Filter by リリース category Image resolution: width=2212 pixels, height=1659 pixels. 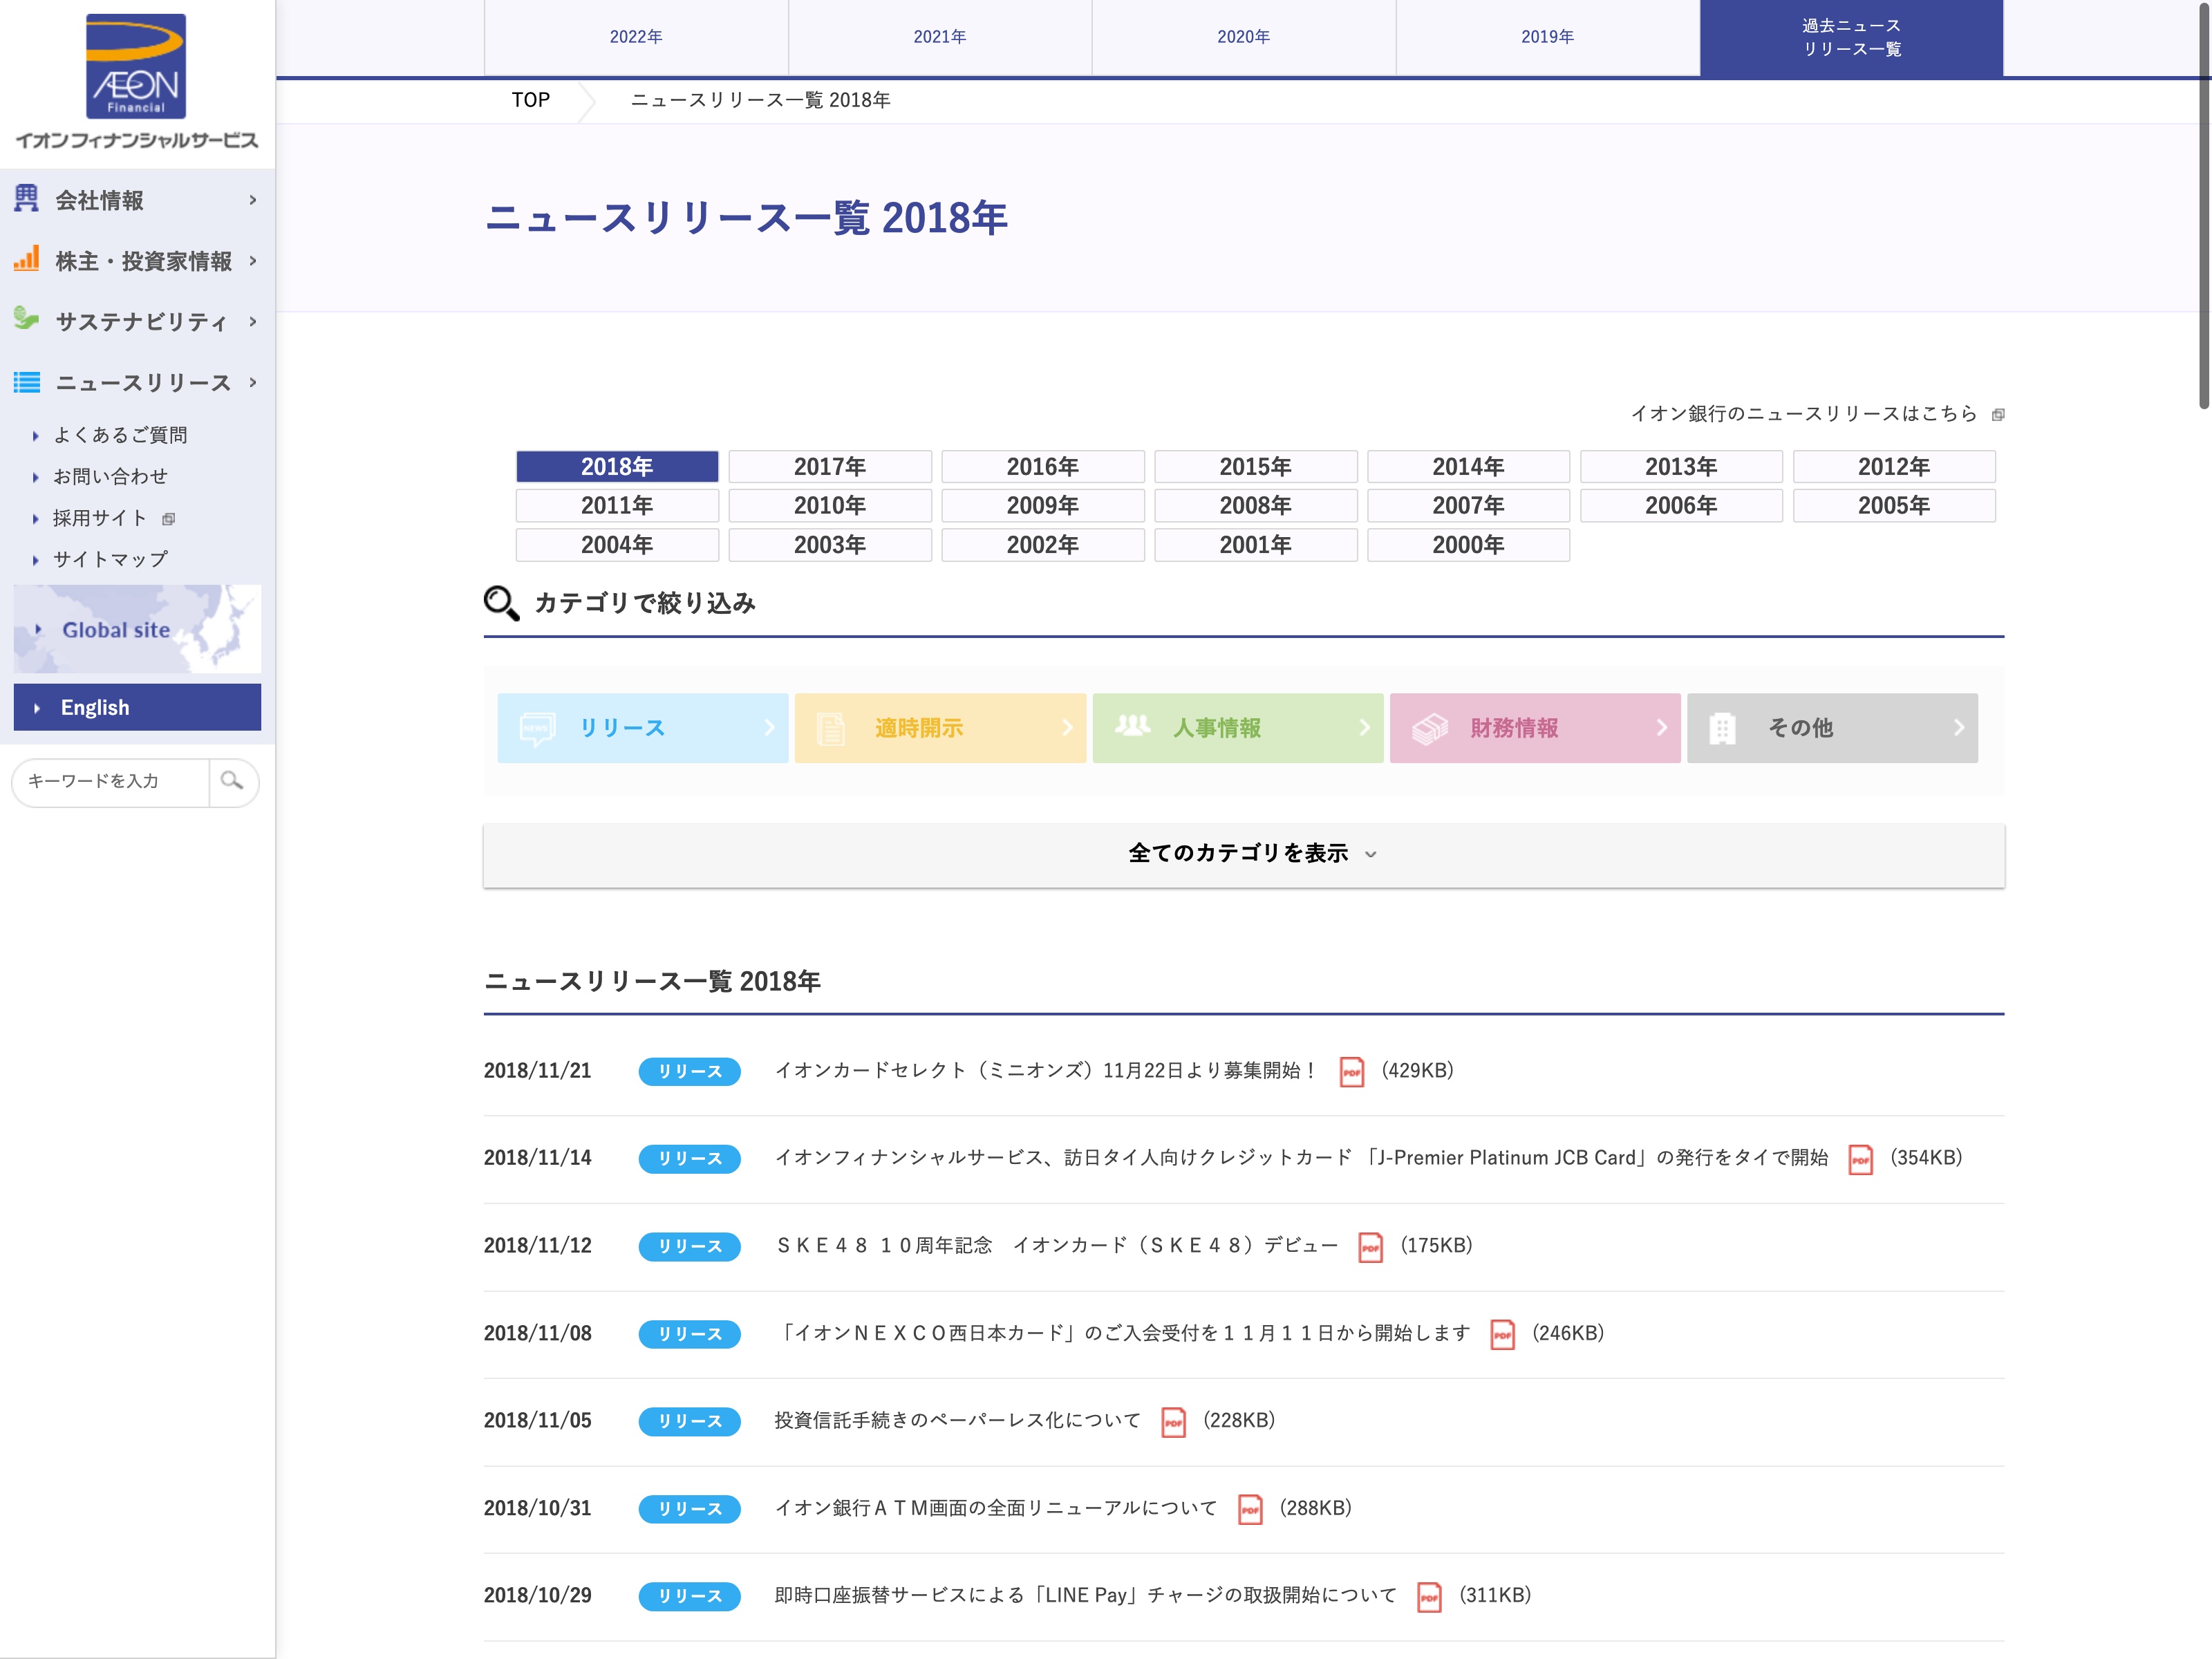[642, 728]
